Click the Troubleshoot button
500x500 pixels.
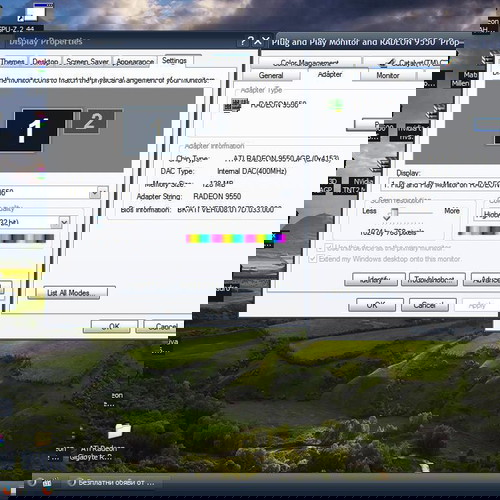[432, 280]
